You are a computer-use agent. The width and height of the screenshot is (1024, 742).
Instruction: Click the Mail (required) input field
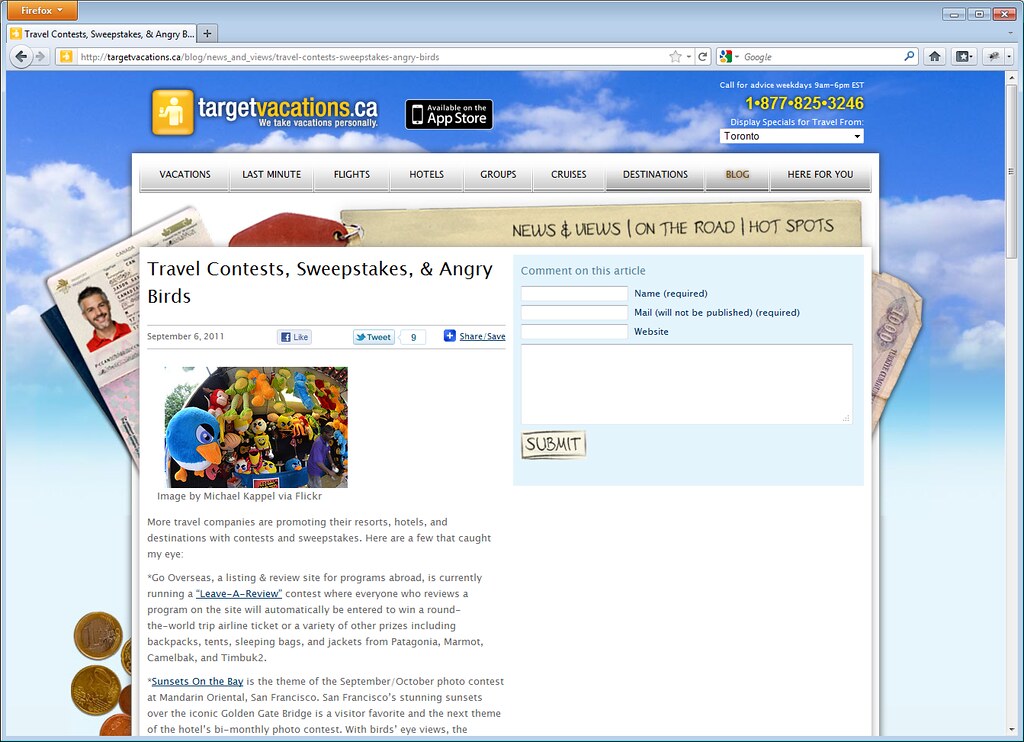coord(574,312)
